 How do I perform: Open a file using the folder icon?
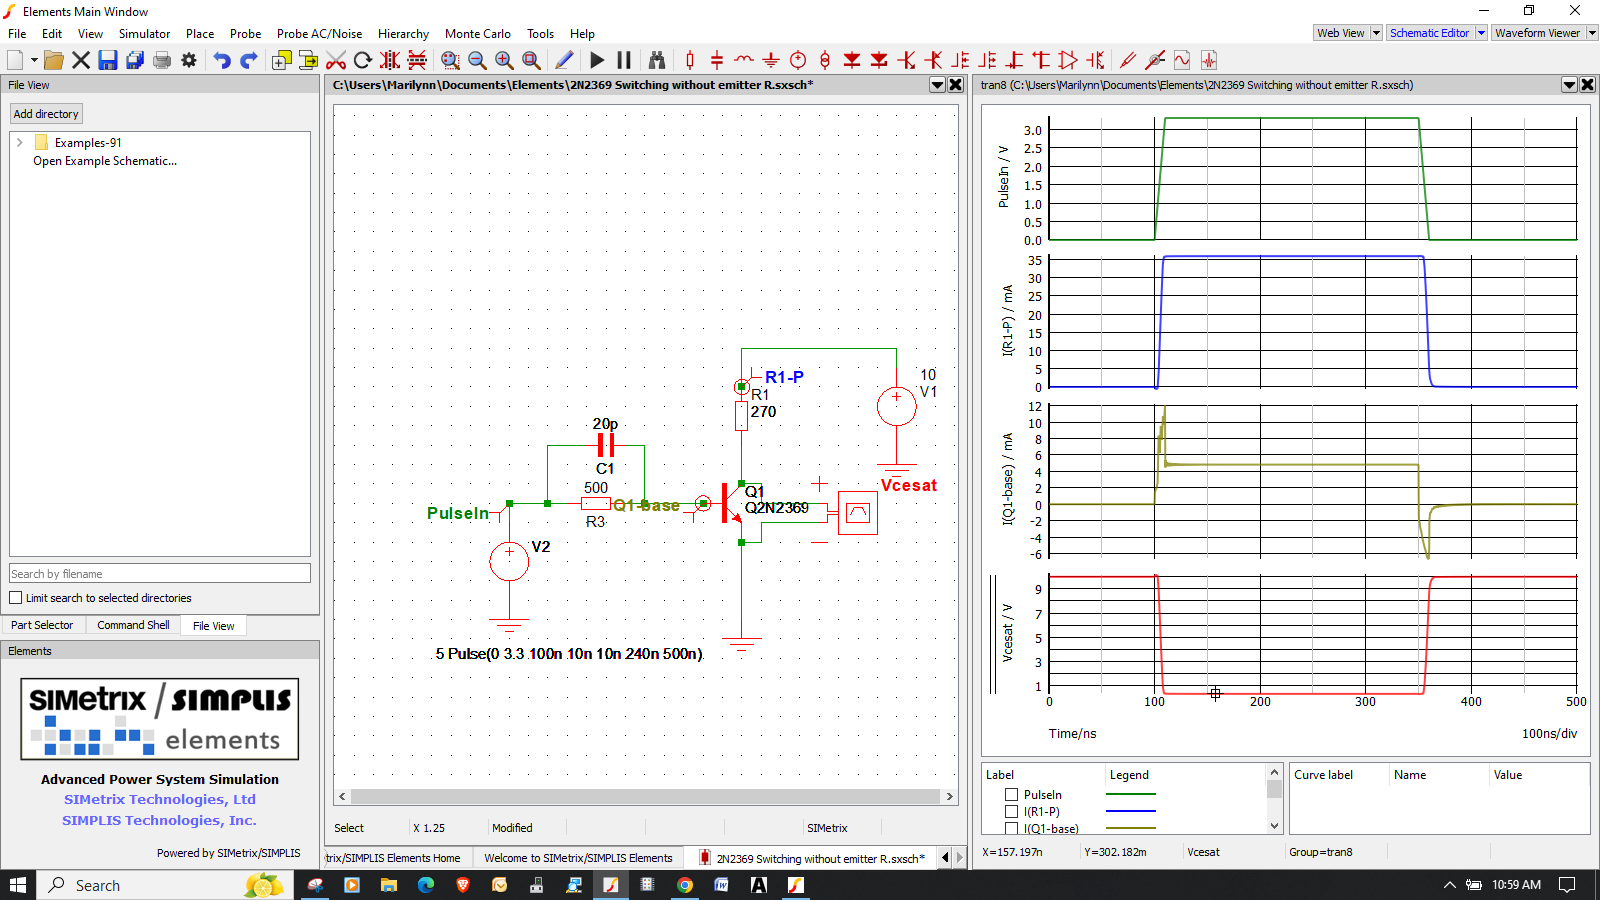[x=54, y=60]
